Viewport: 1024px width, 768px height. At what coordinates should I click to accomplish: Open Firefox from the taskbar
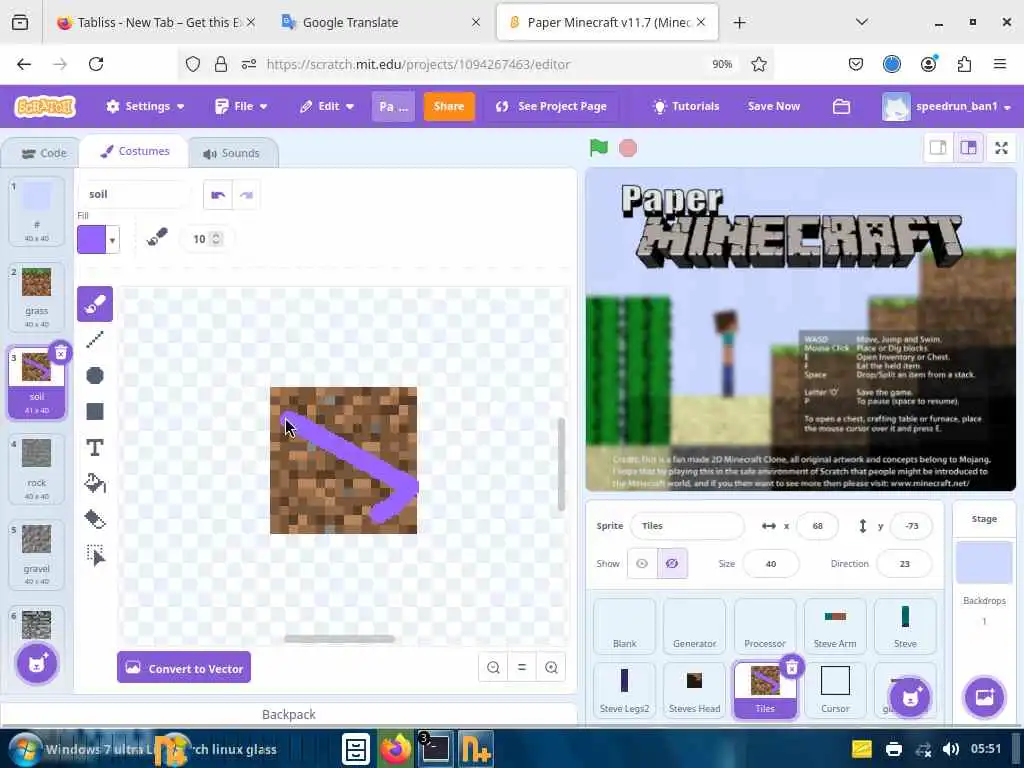[x=394, y=749]
